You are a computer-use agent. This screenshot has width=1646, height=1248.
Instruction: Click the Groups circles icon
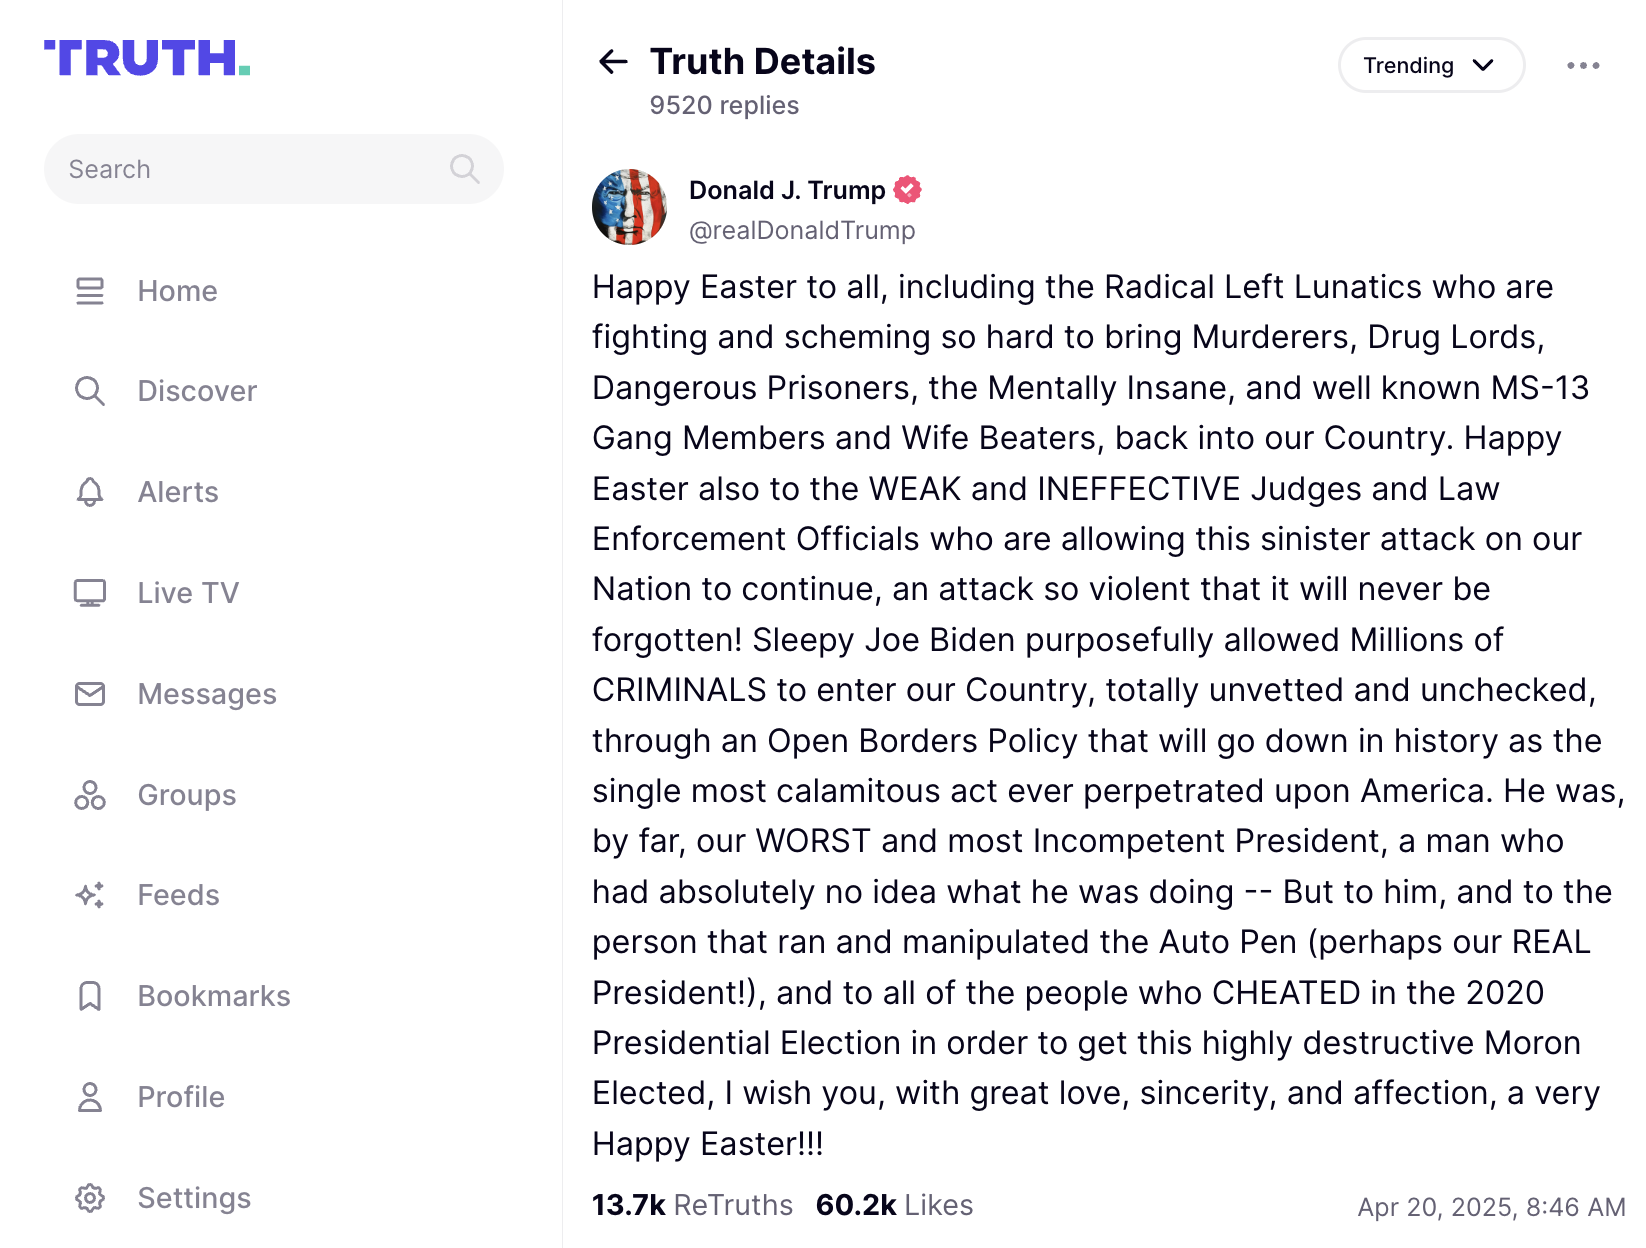click(90, 795)
